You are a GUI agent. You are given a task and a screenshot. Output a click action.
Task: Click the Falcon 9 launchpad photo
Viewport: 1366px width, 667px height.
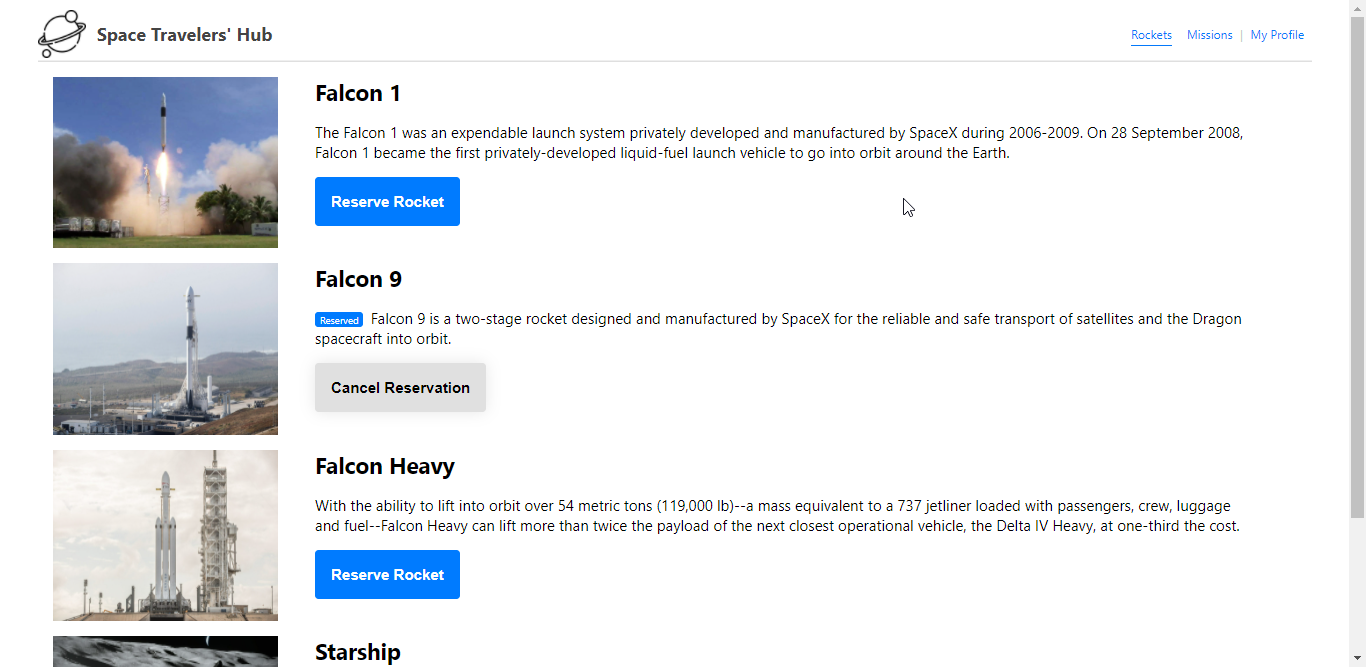pyautogui.click(x=165, y=349)
